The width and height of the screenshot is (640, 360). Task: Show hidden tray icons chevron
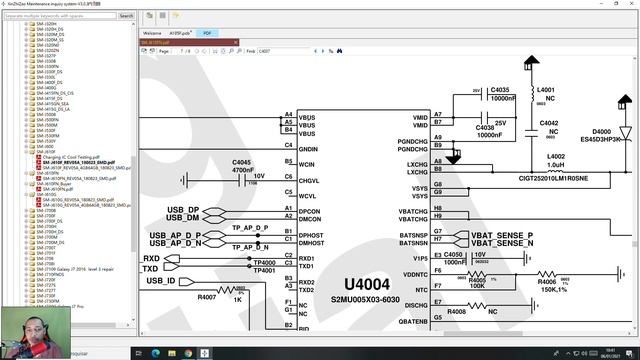(568, 353)
